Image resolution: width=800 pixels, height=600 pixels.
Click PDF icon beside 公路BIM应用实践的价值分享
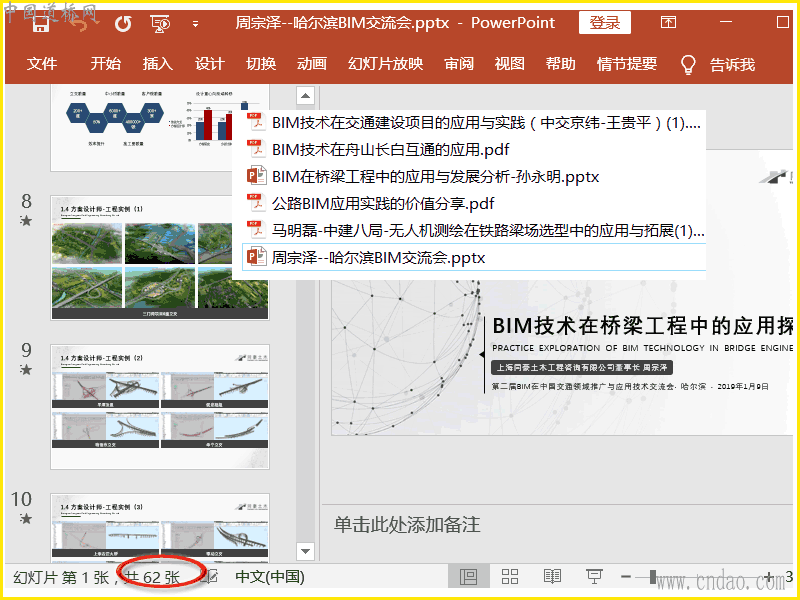(x=256, y=203)
